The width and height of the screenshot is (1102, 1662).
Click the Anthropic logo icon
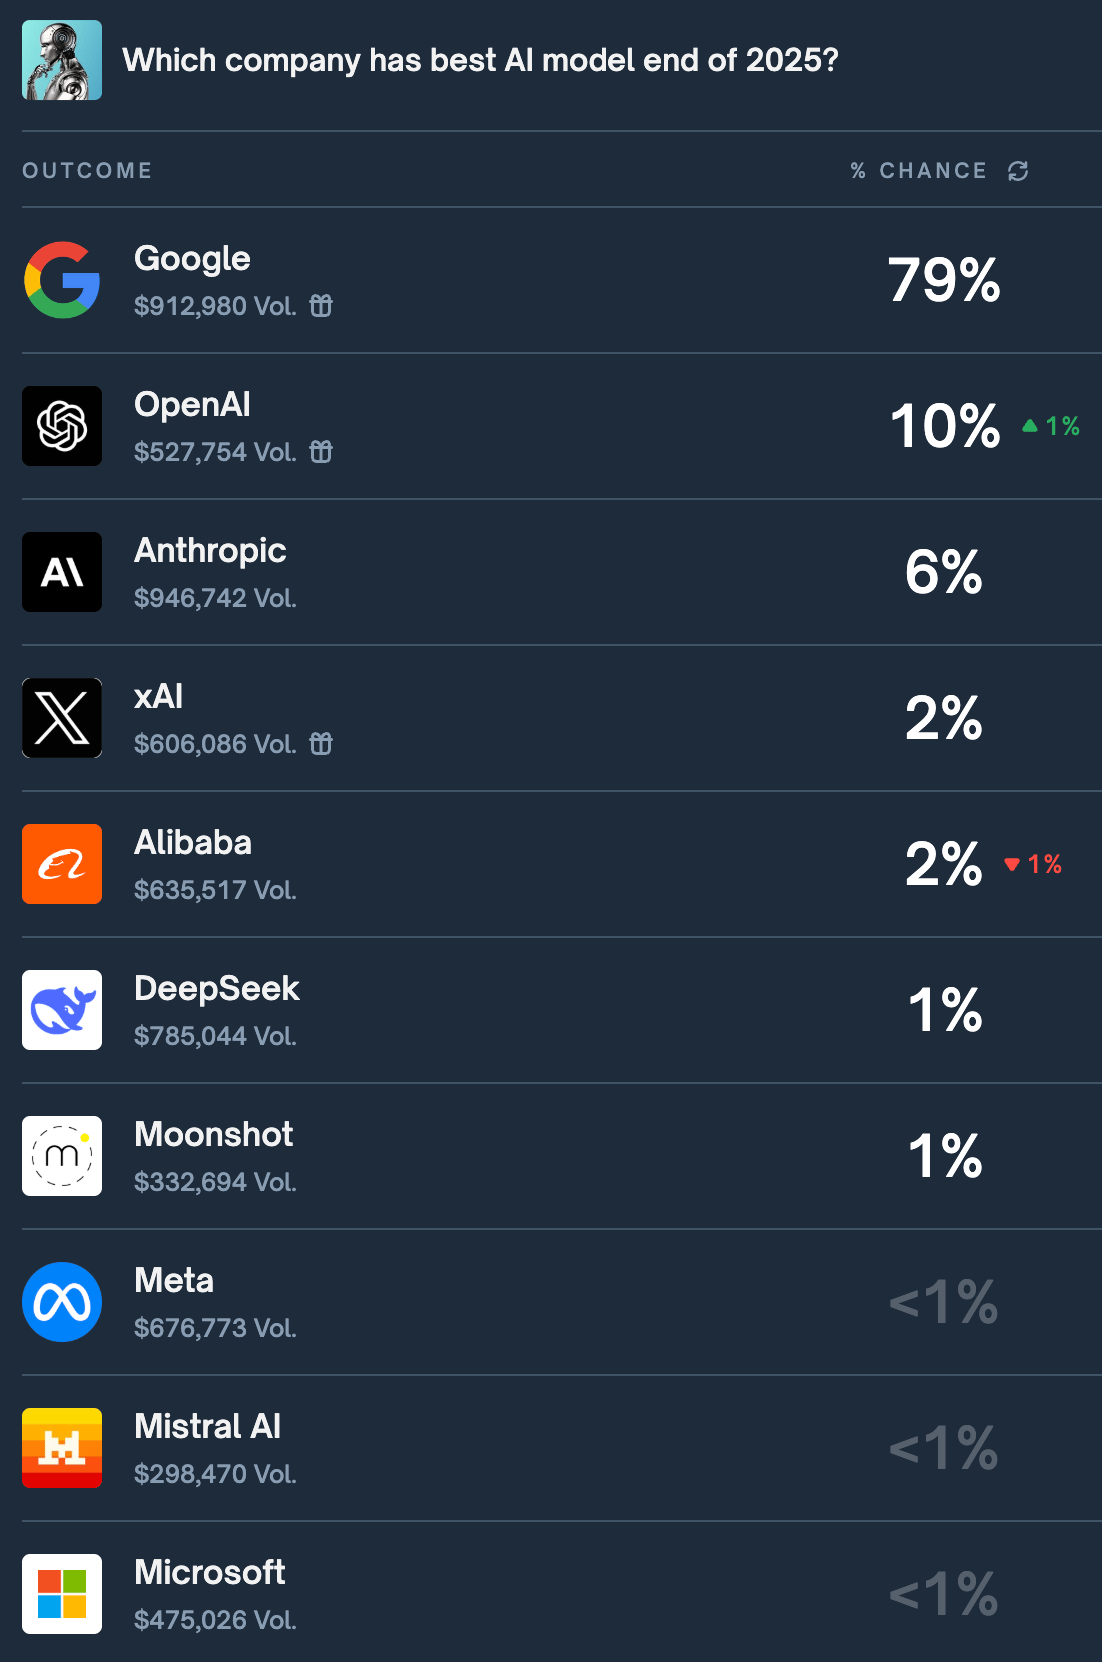point(62,572)
